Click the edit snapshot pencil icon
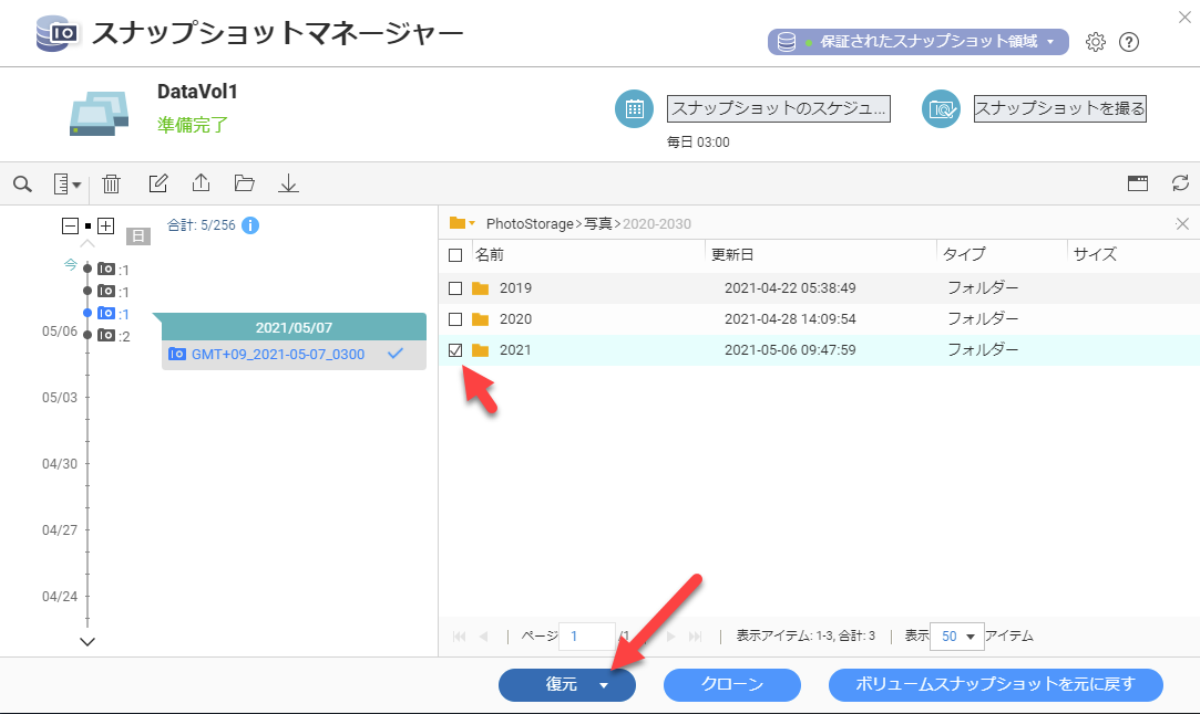The width and height of the screenshot is (1200, 715). 158,184
